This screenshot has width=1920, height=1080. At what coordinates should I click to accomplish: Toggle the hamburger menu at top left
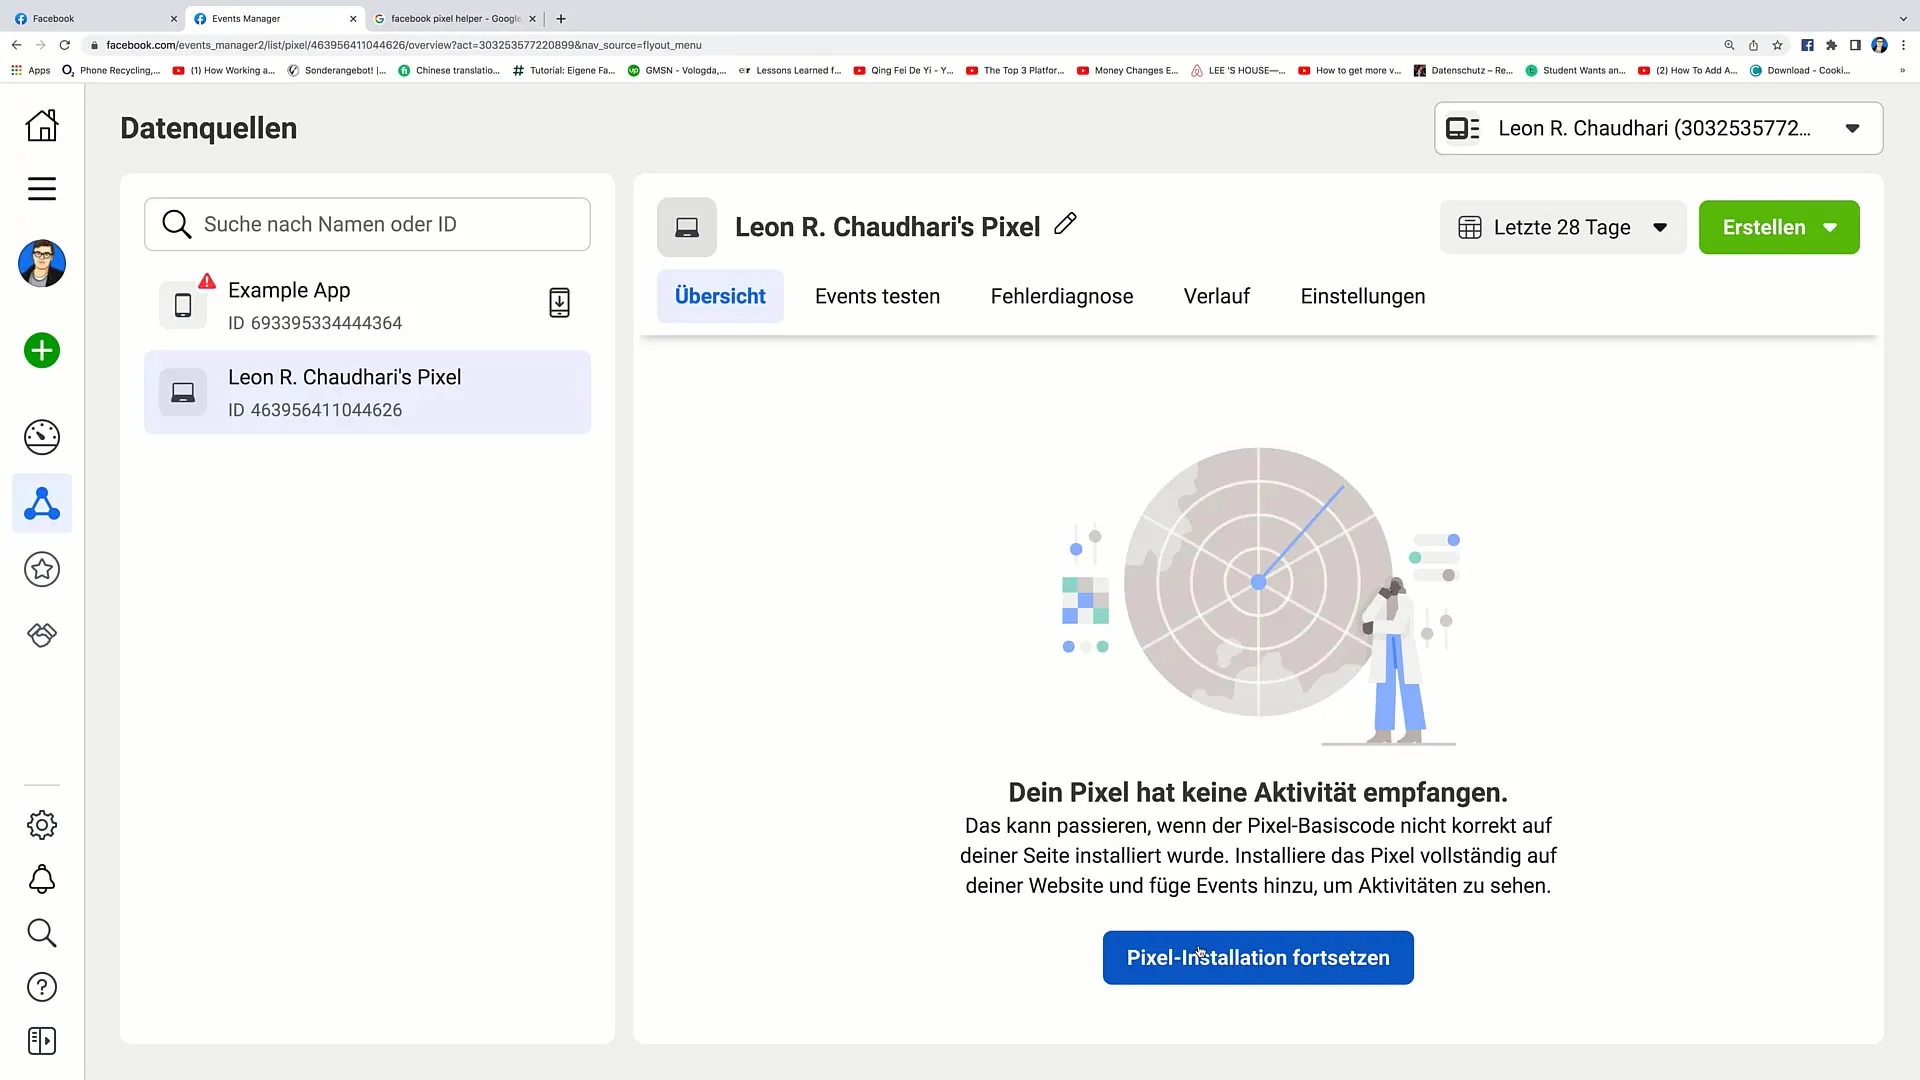pyautogui.click(x=41, y=187)
